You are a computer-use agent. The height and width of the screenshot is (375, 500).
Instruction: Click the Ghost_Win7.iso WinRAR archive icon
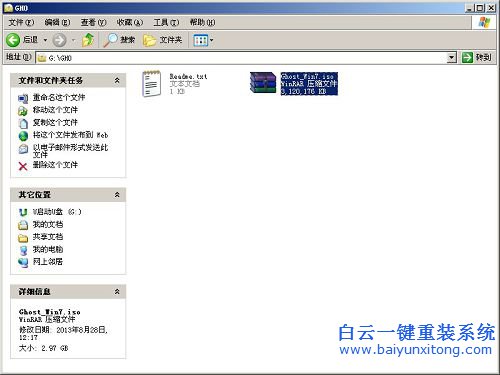point(263,83)
